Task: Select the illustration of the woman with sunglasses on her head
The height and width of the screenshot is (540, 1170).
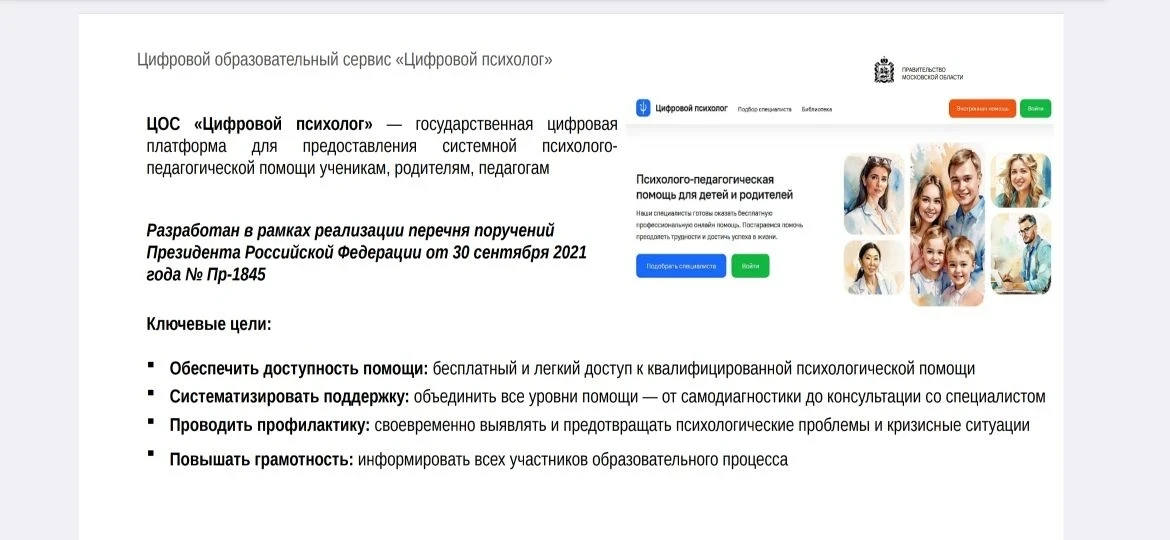Action: tap(873, 193)
